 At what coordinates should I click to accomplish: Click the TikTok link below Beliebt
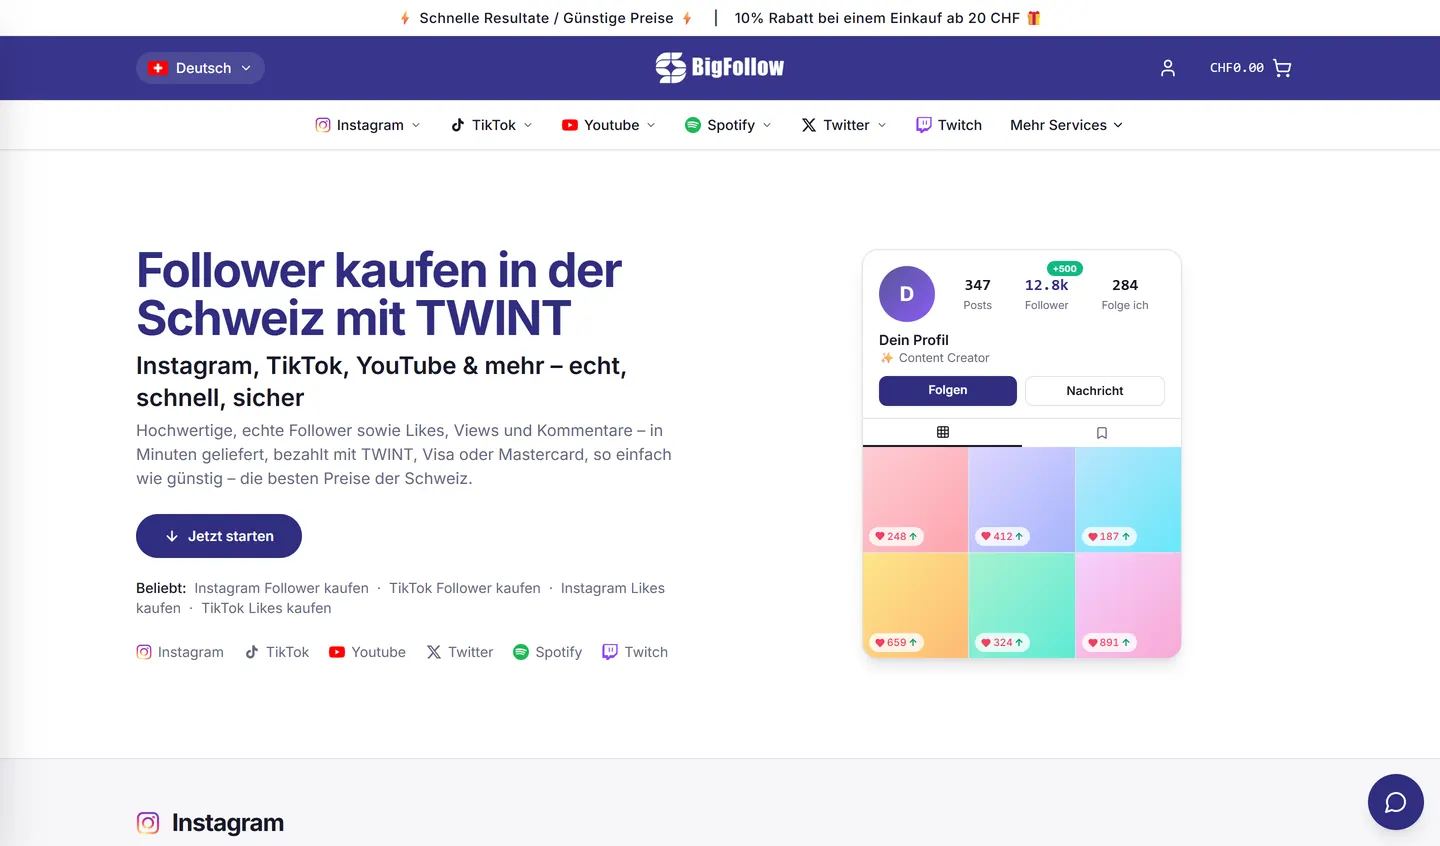[x=277, y=652]
